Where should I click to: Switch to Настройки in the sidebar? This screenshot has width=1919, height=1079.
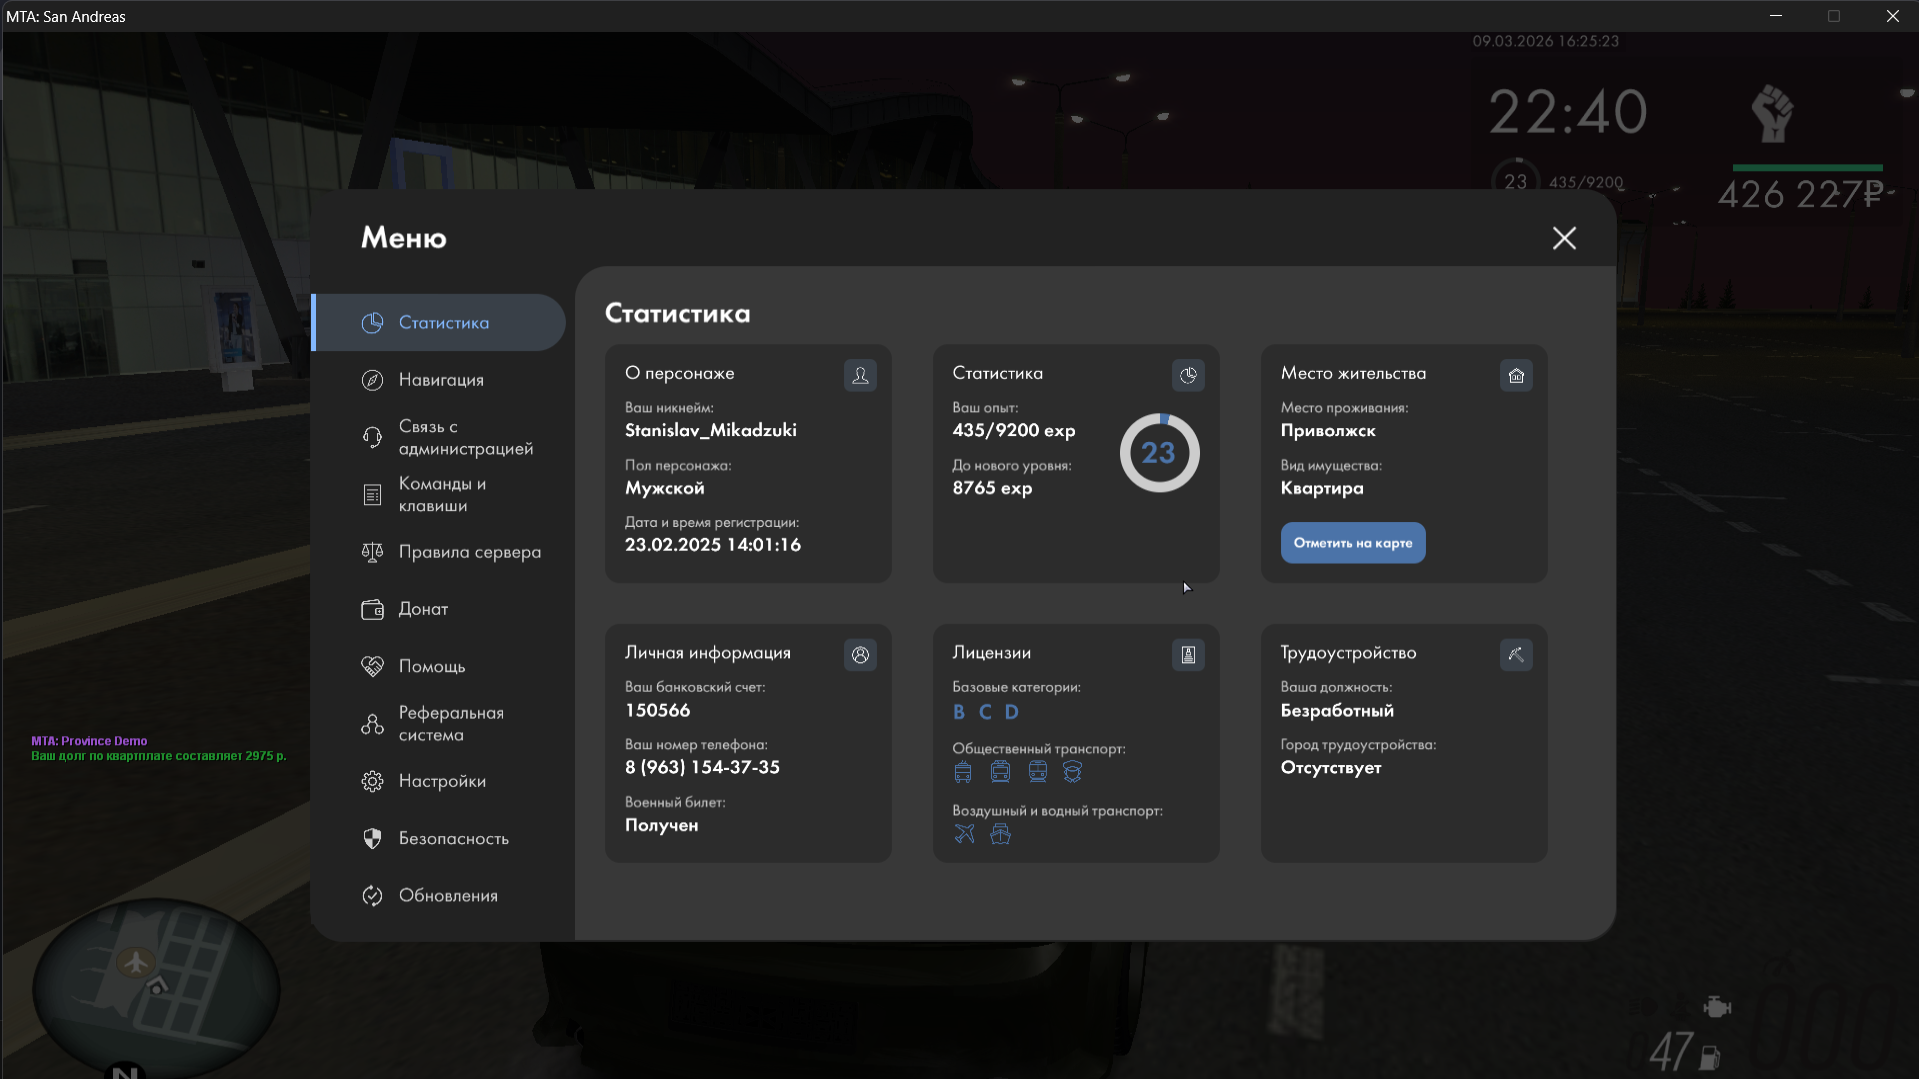point(442,781)
